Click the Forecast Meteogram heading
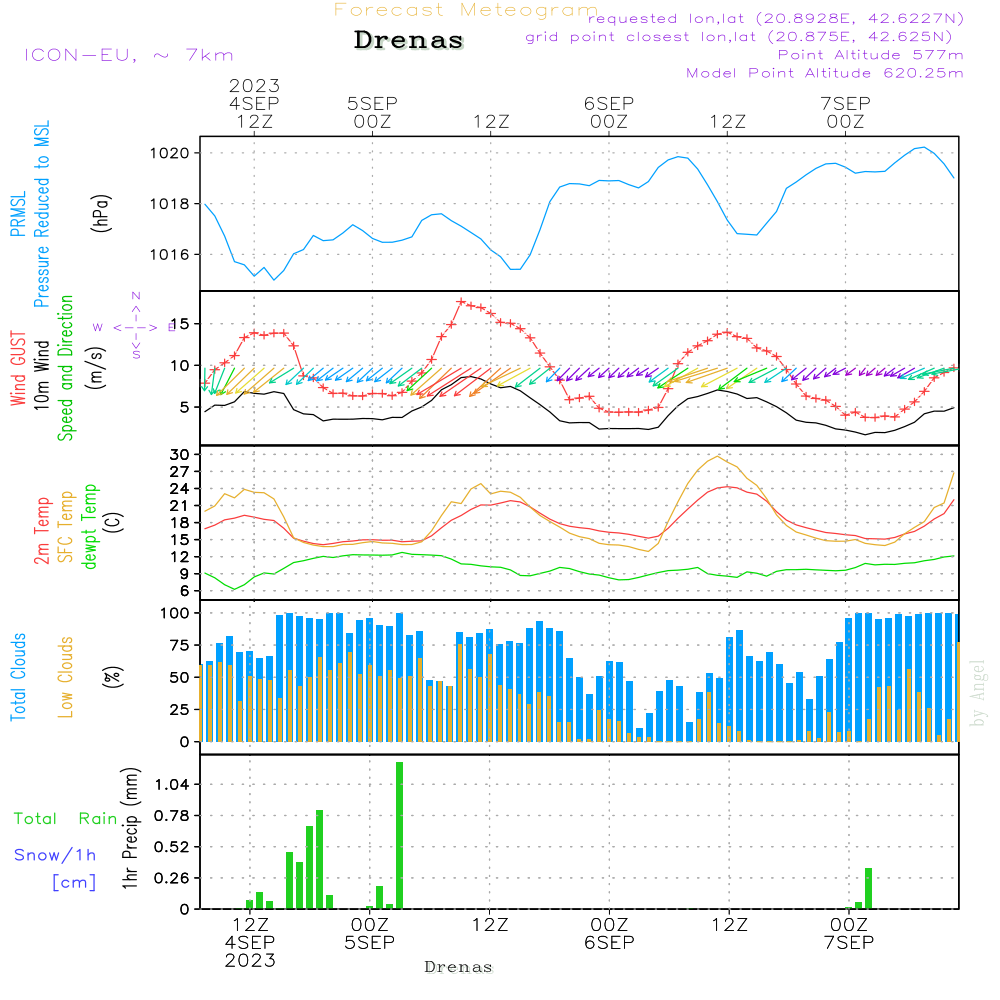 [x=466, y=10]
